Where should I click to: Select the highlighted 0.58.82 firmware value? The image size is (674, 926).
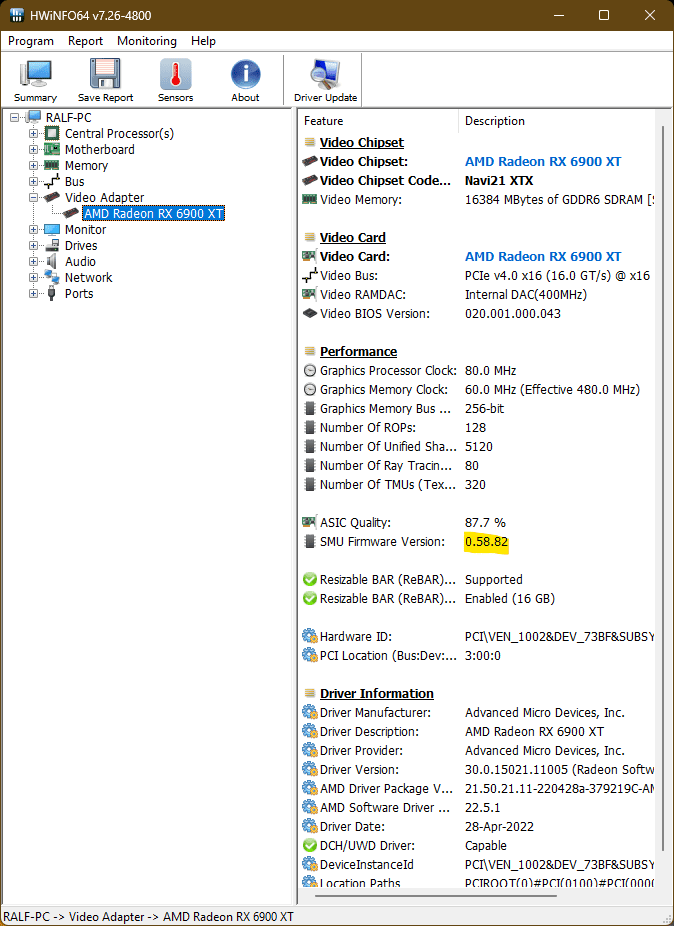tap(486, 542)
